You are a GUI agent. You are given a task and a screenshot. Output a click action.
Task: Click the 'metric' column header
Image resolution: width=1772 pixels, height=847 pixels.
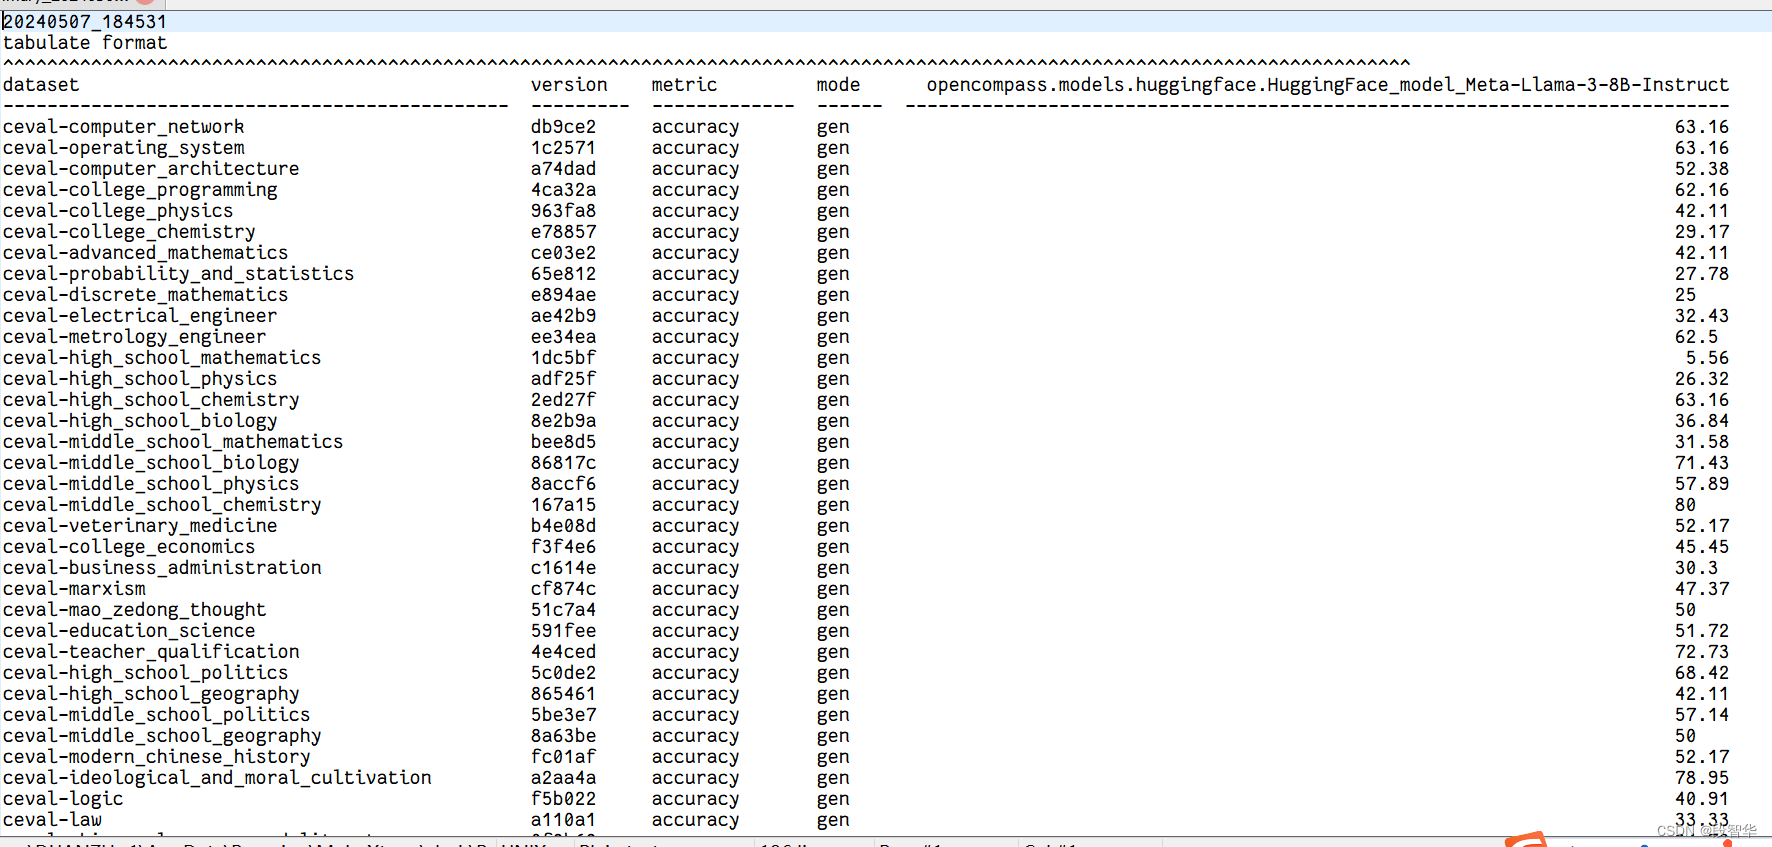[x=684, y=85]
